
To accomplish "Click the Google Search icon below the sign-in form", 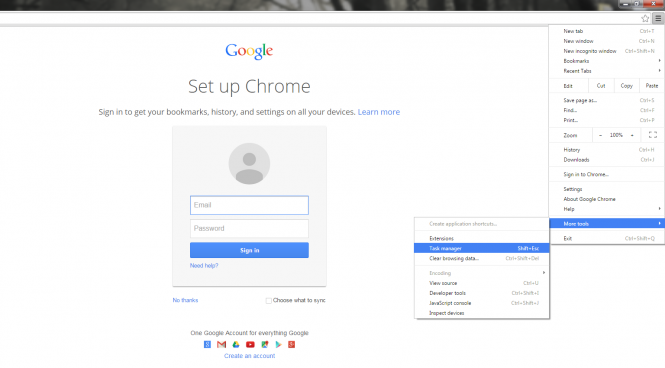I will pos(207,344).
